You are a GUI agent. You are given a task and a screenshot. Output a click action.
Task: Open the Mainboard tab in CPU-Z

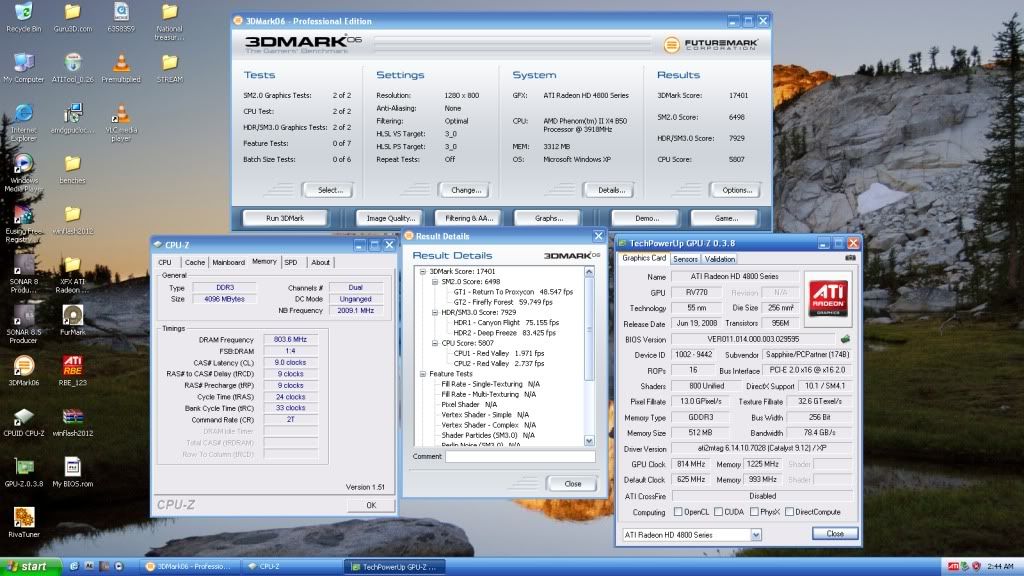tap(229, 263)
